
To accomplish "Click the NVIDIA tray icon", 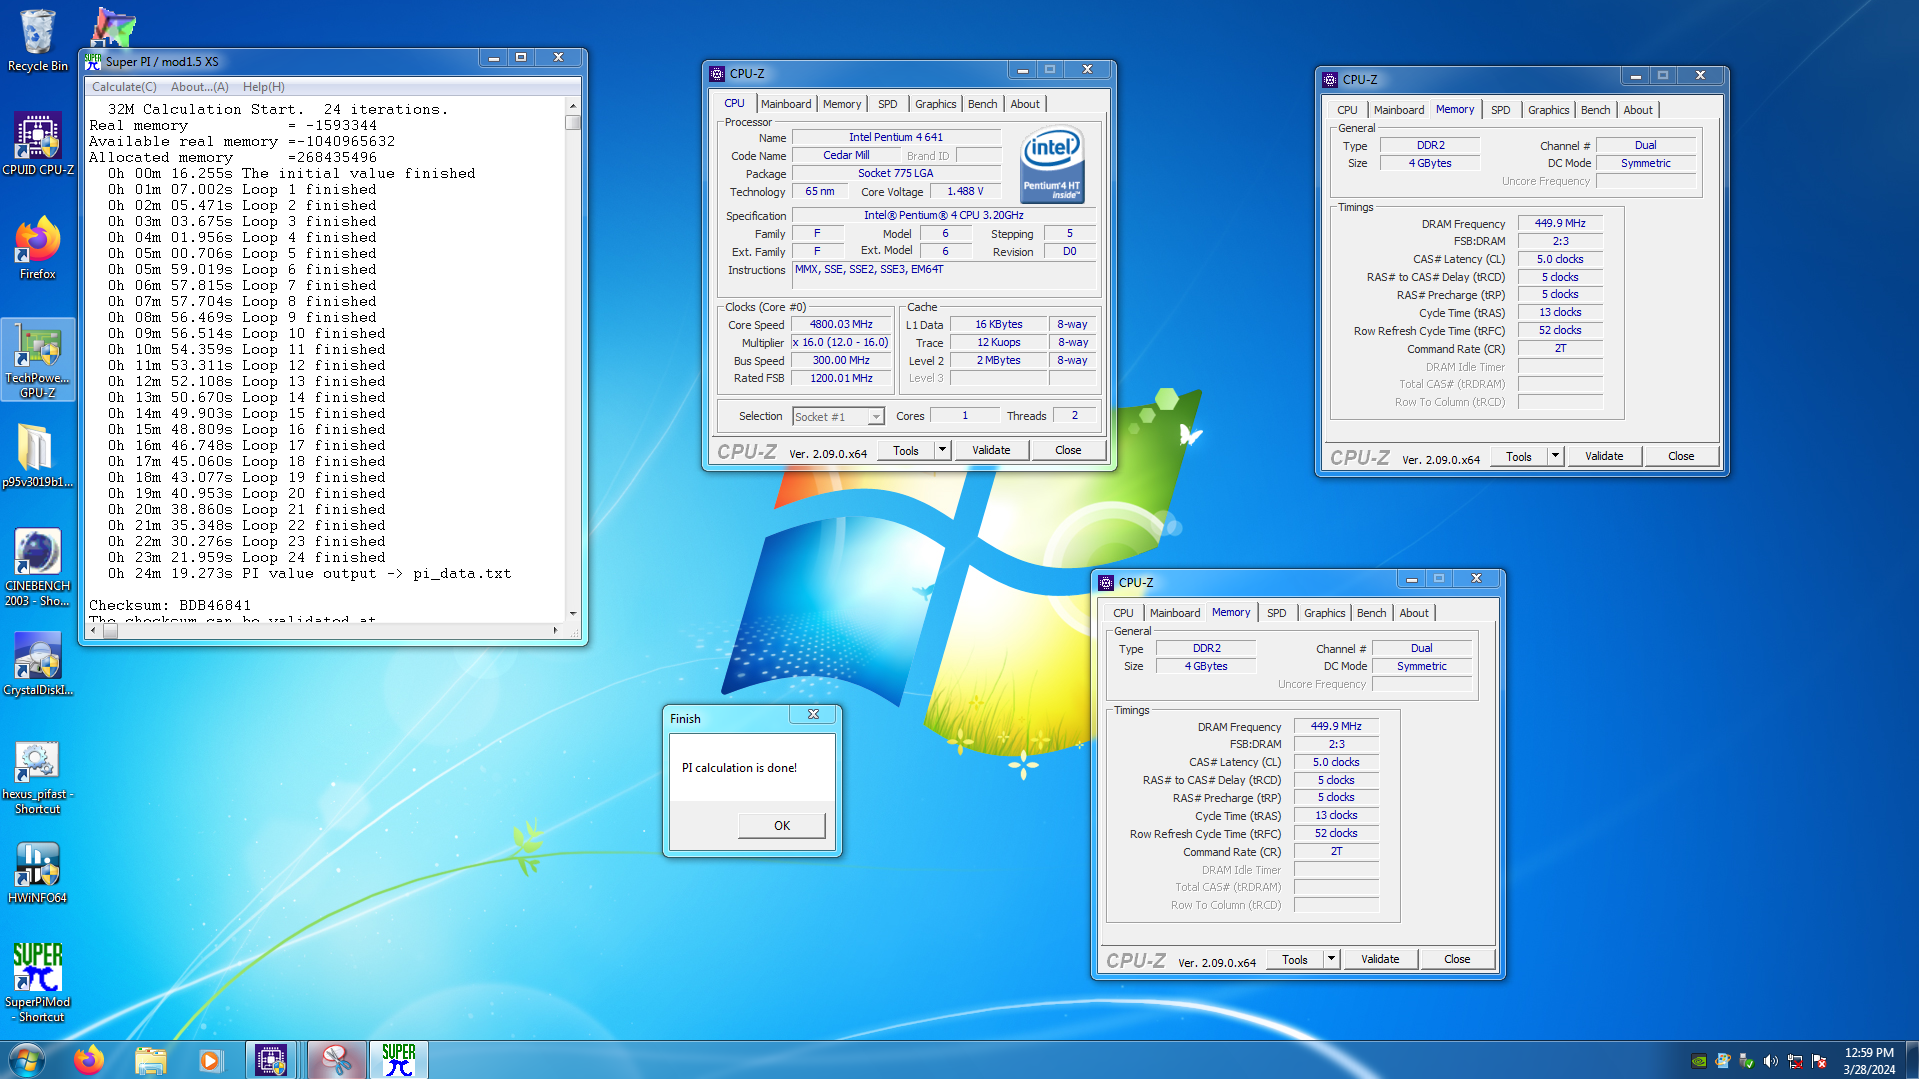I will 1699,1061.
